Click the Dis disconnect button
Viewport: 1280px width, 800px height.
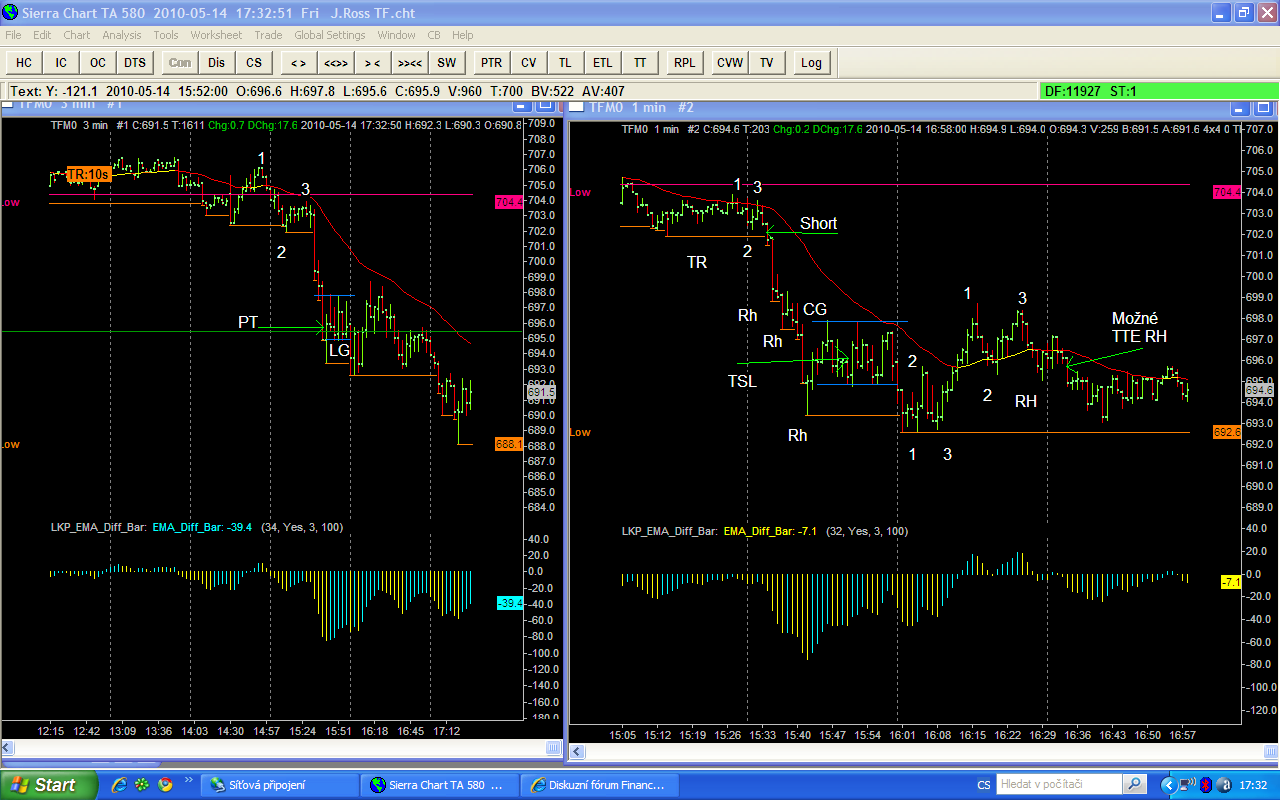coord(216,62)
